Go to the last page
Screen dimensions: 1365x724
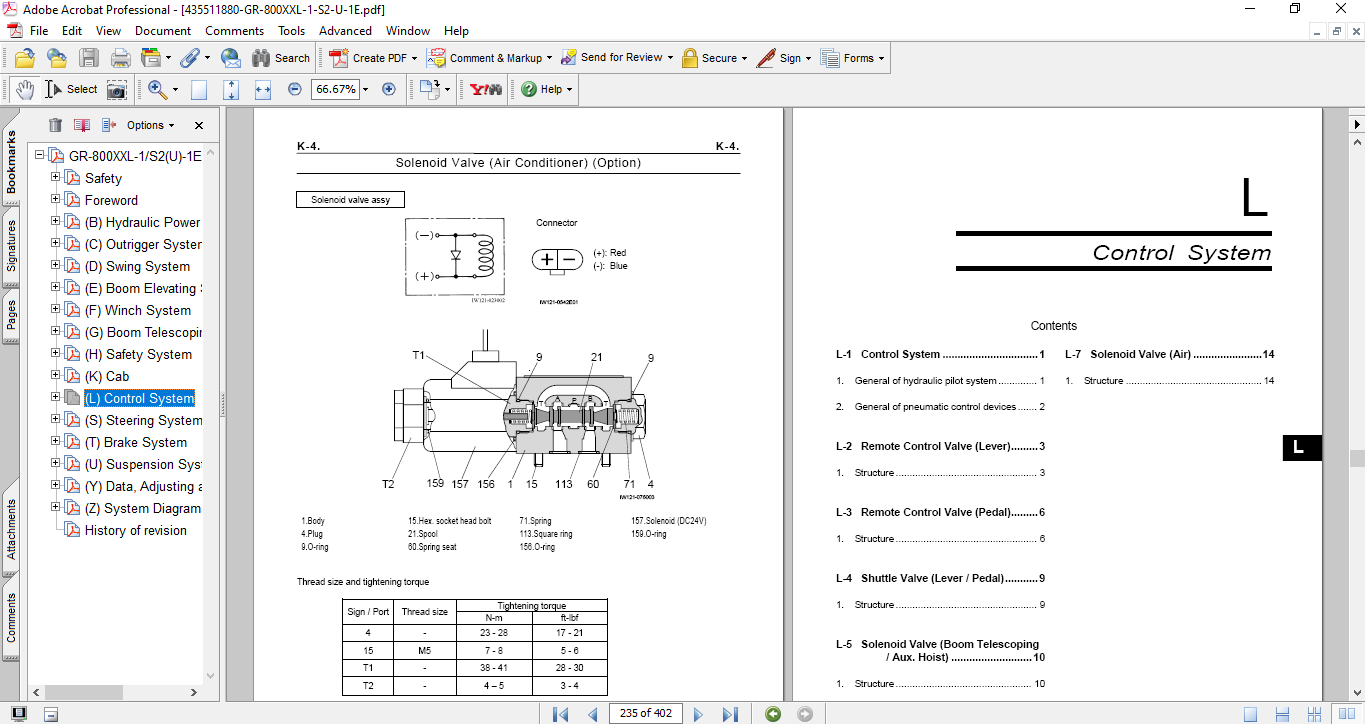point(730,713)
